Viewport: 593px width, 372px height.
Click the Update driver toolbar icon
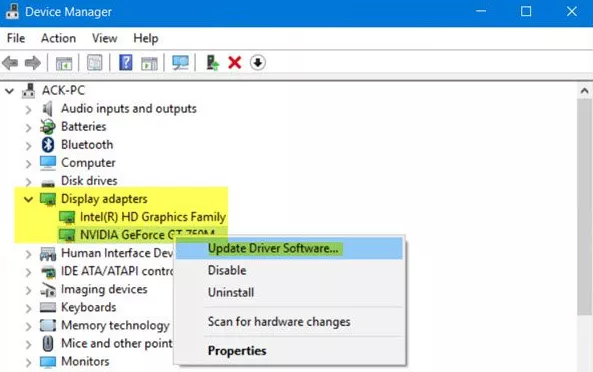point(212,62)
